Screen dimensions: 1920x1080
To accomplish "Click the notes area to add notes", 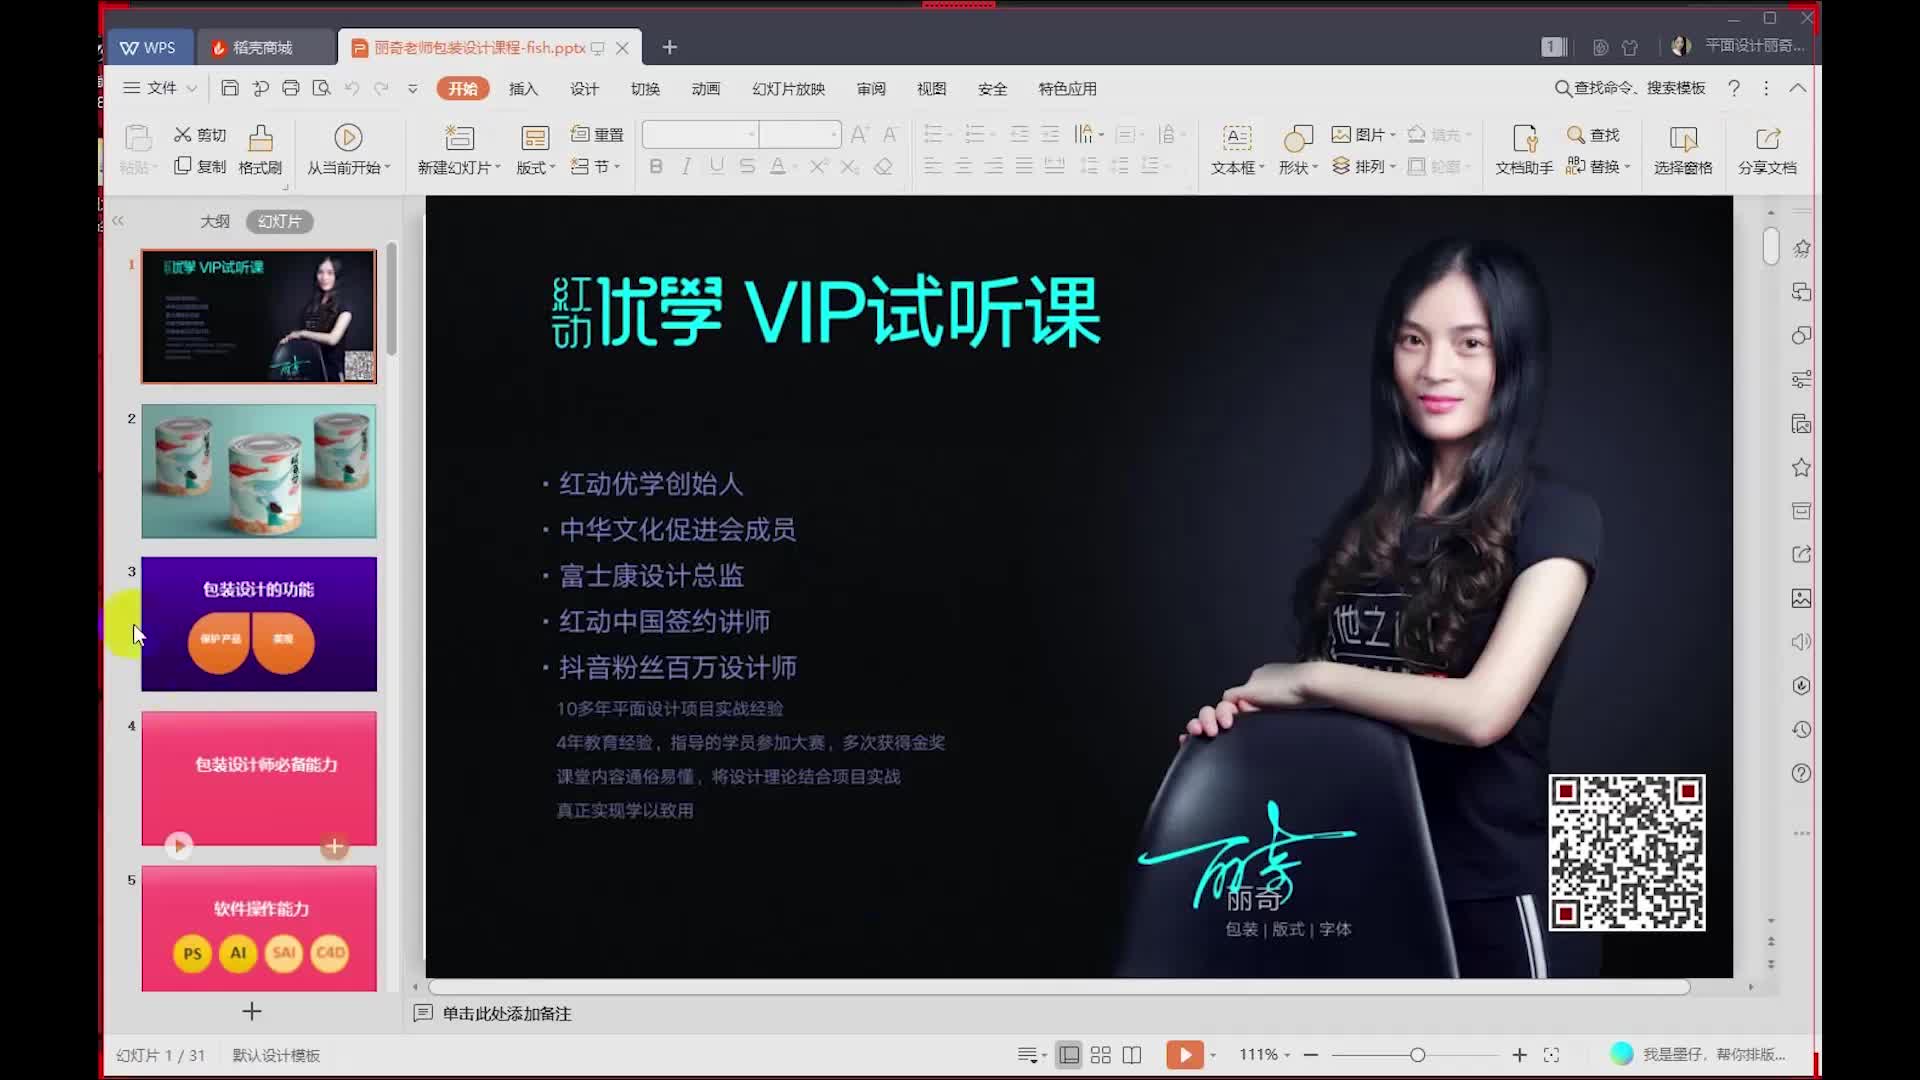I will click(x=506, y=1013).
